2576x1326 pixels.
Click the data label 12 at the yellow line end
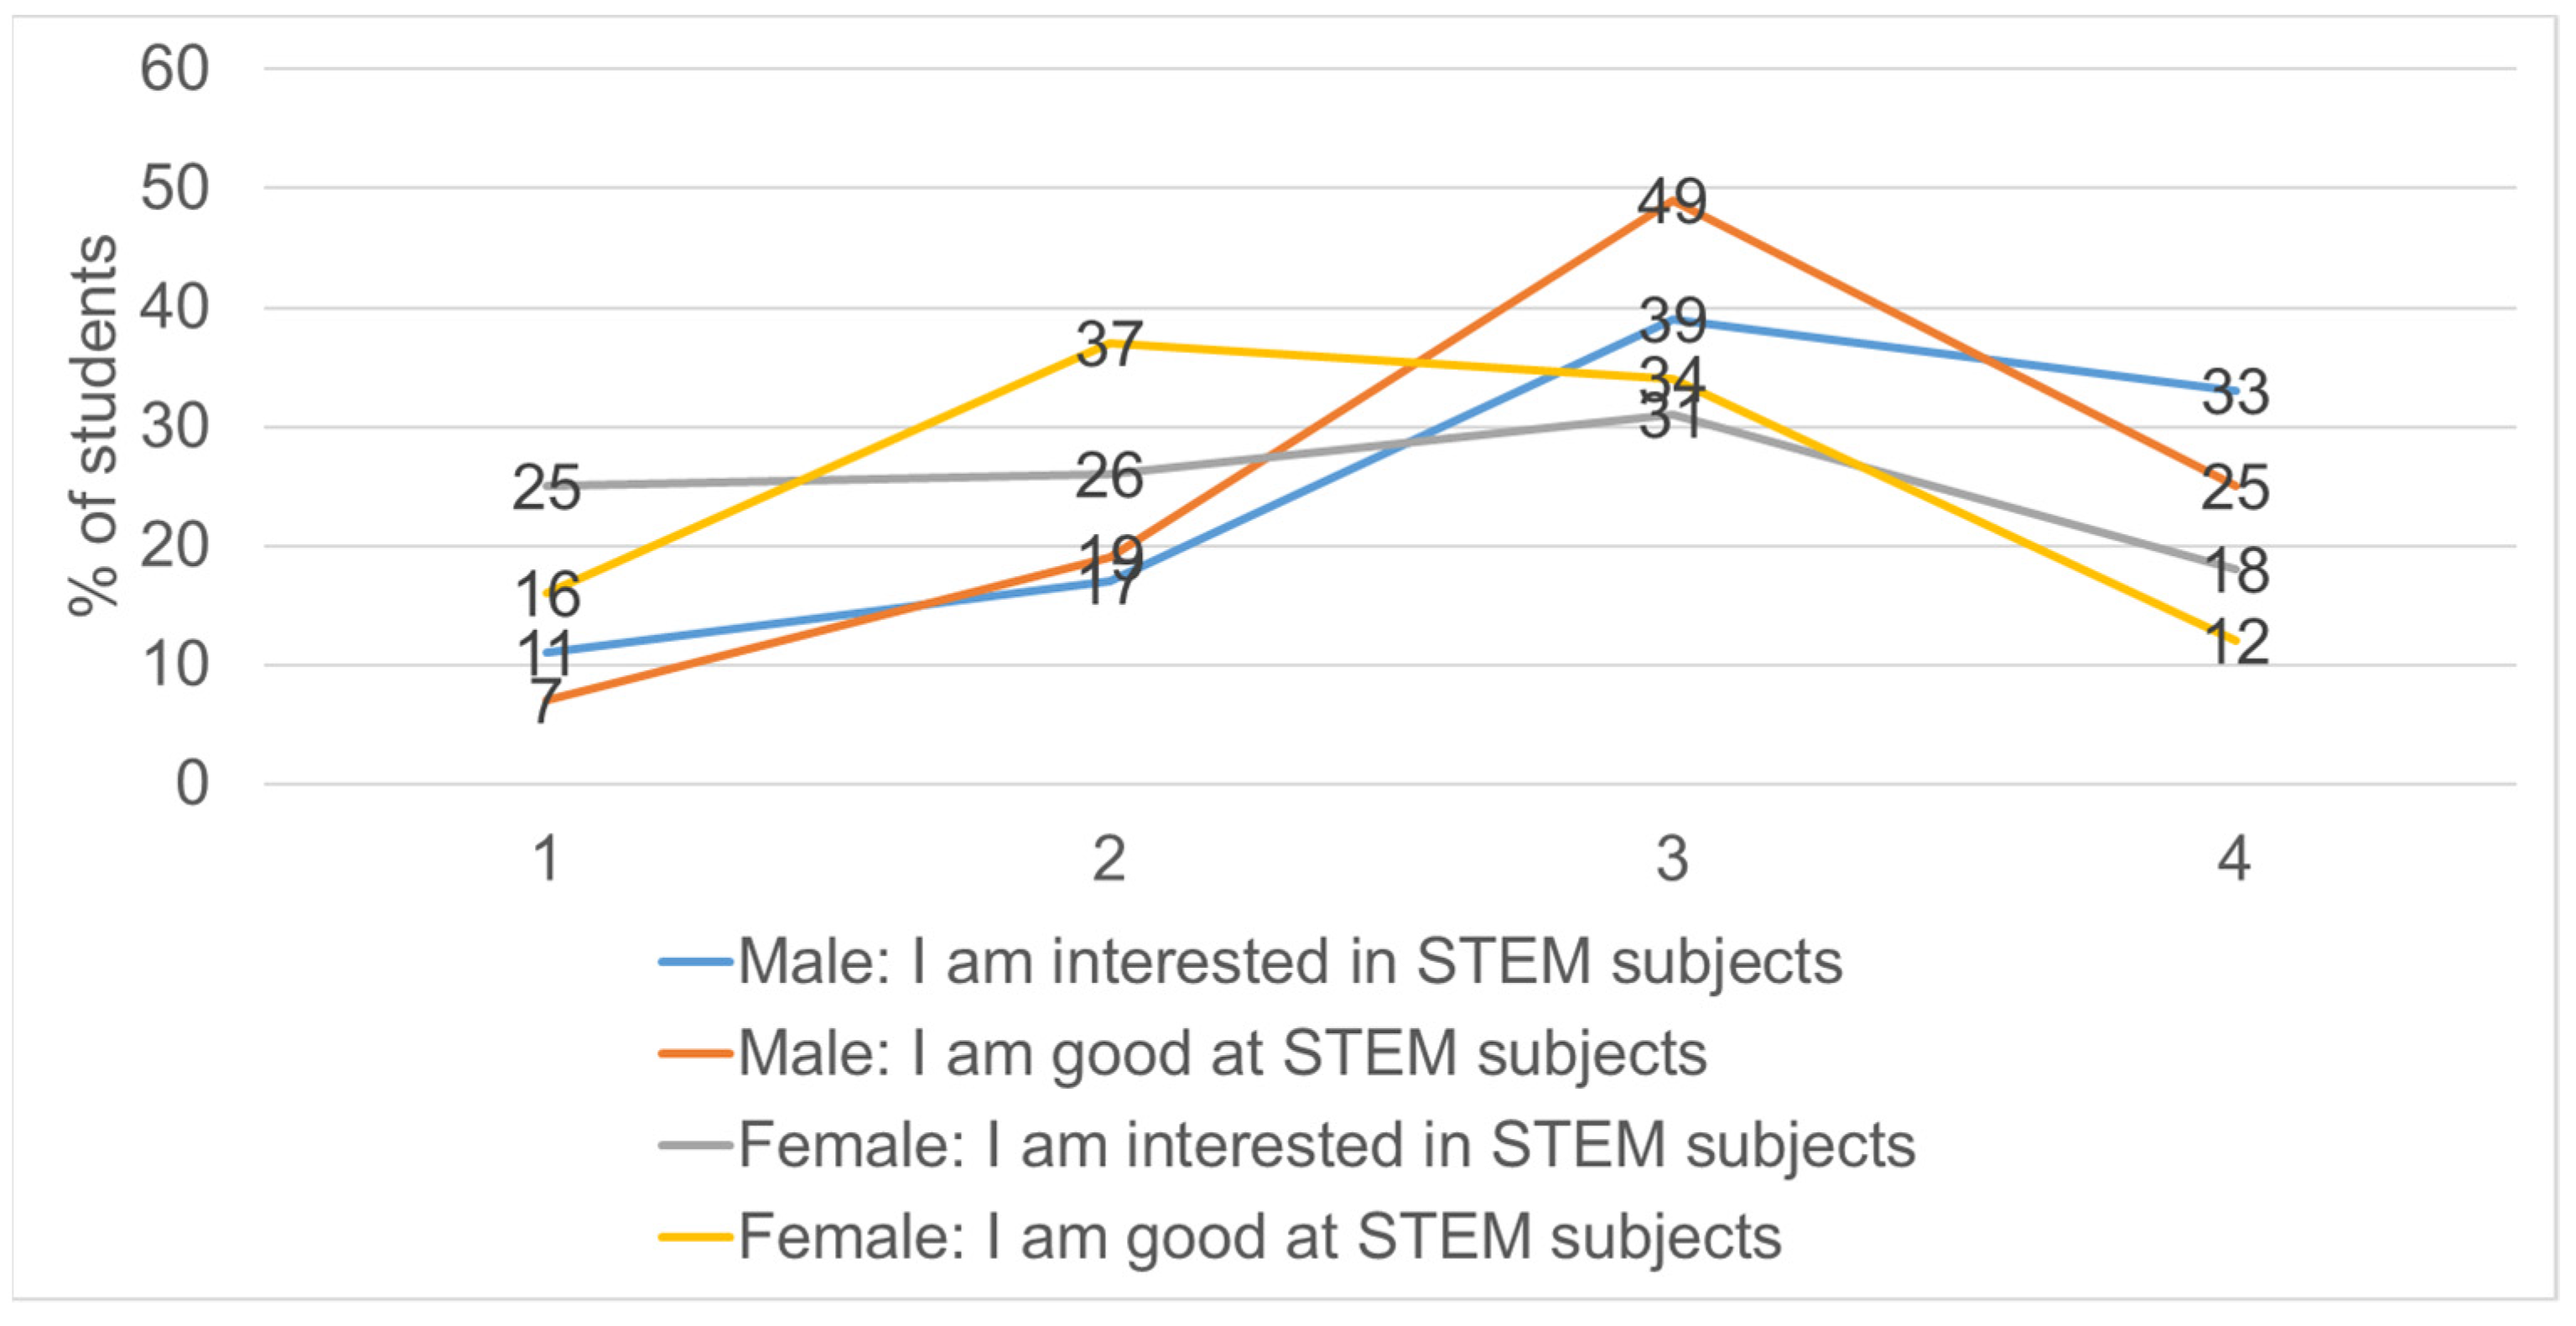(x=2236, y=642)
